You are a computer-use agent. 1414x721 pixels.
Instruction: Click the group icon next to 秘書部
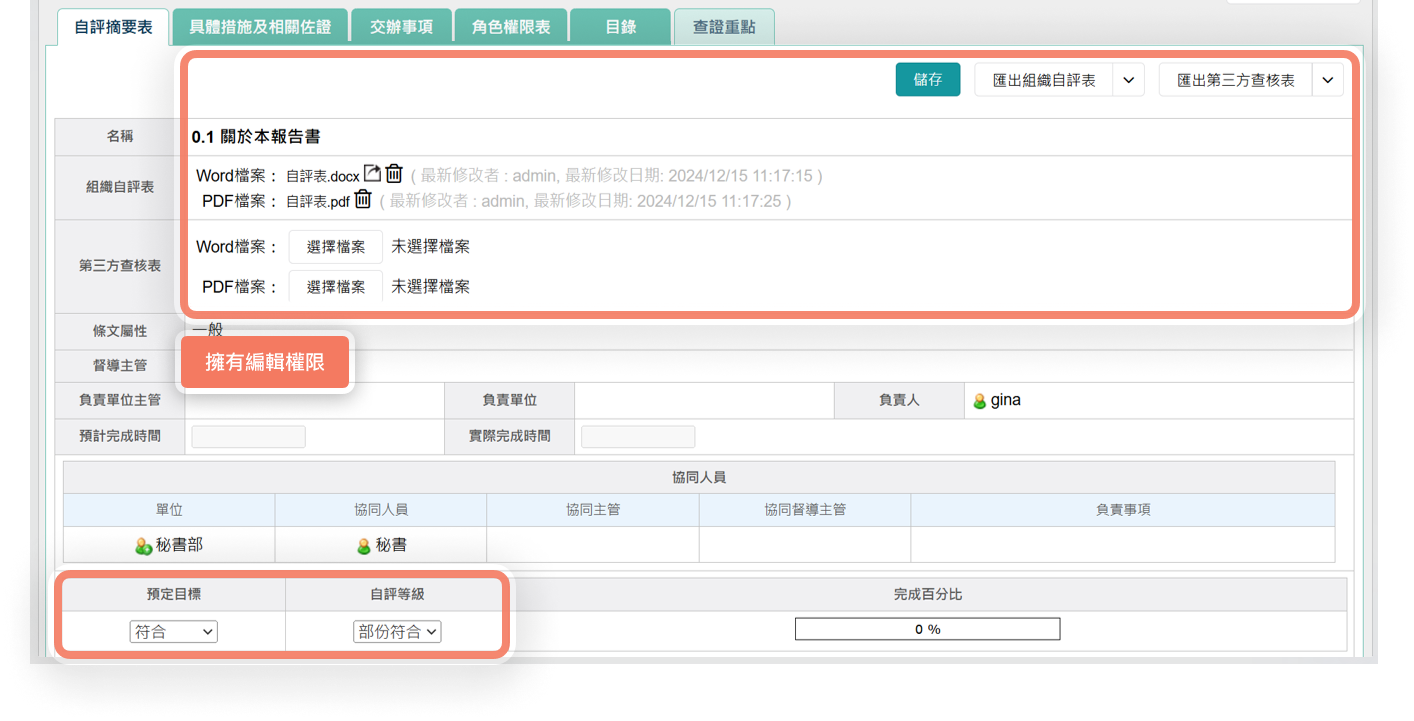click(143, 546)
